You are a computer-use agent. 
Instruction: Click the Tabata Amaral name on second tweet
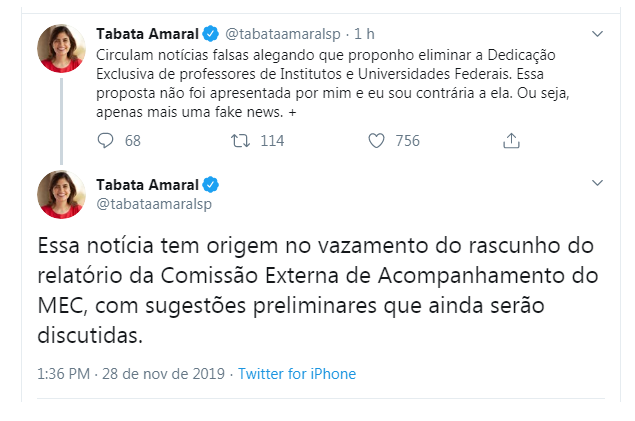pyautogui.click(x=147, y=184)
